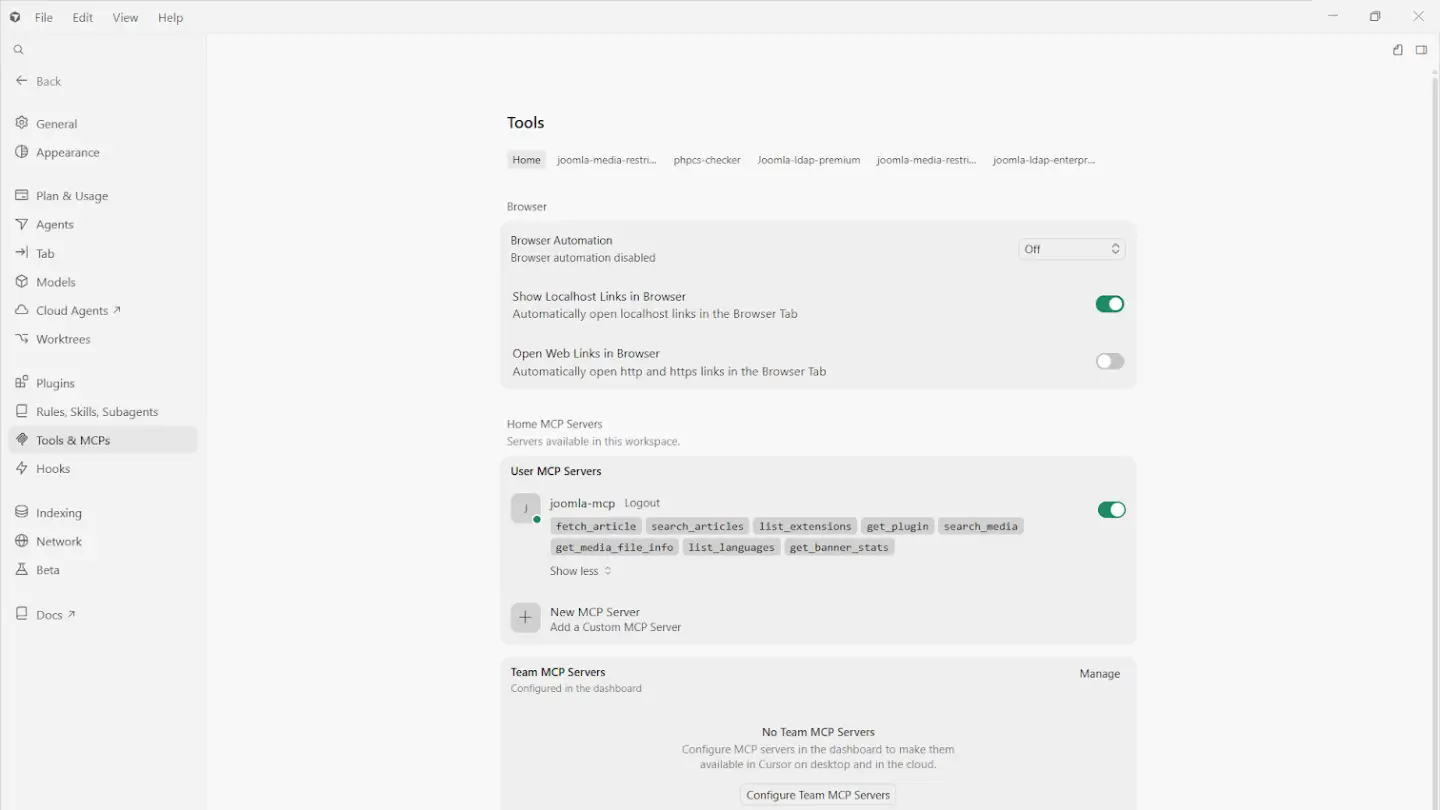Click the app logo icon in title bar

(15, 17)
